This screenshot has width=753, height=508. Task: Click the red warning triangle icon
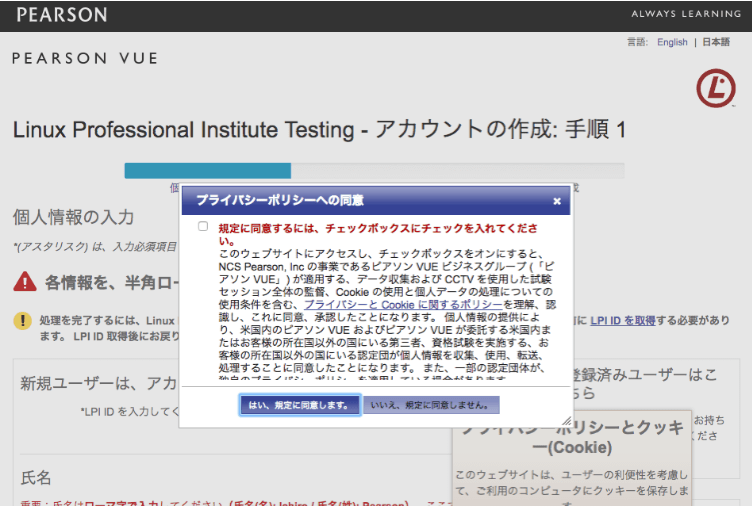pyautogui.click(x=24, y=282)
